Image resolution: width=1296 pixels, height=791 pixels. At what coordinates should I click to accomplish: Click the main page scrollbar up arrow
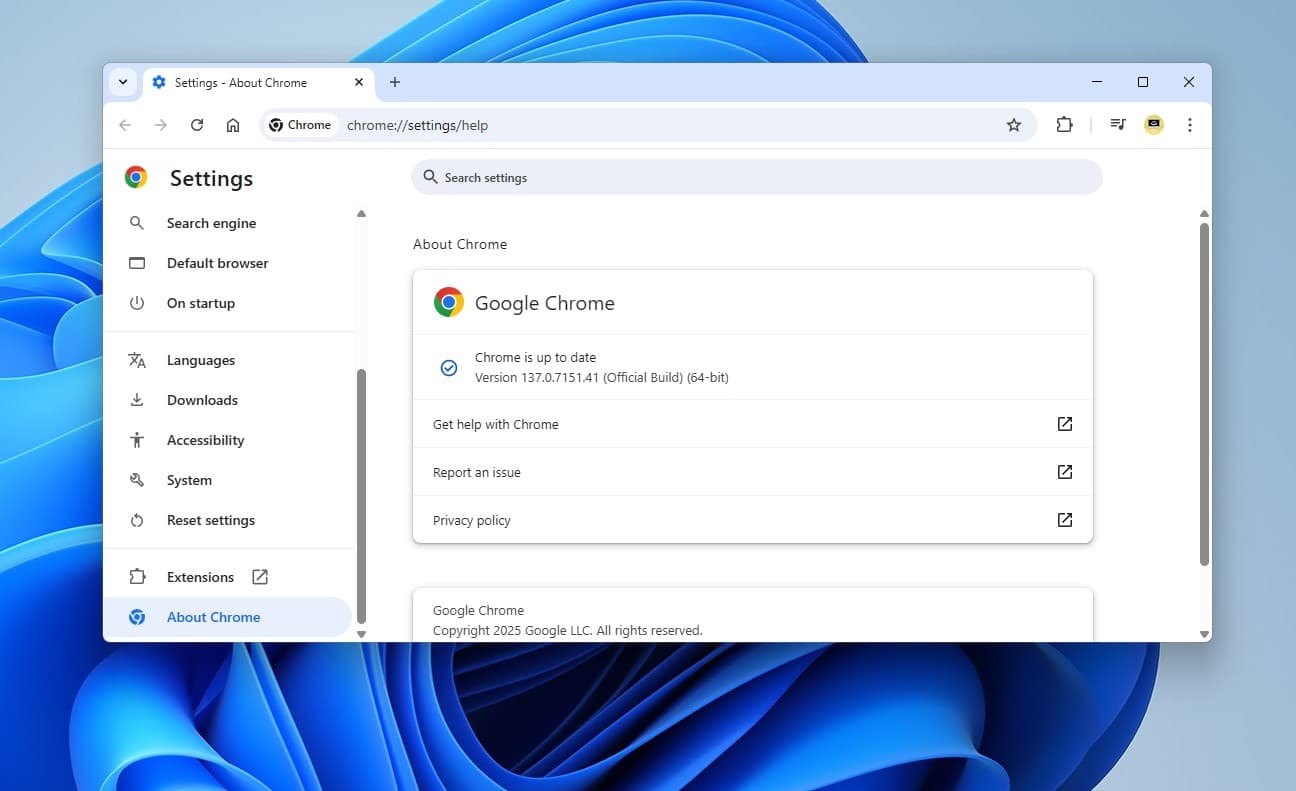tap(1204, 214)
